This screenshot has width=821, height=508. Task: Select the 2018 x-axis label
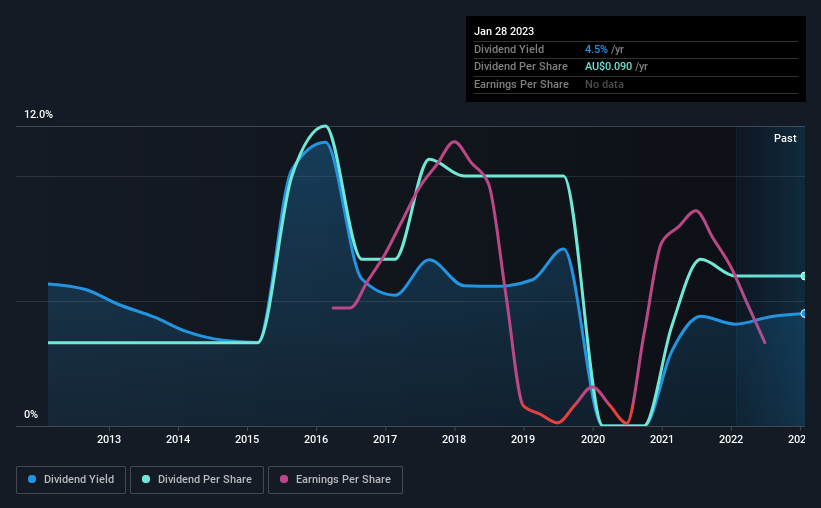(x=454, y=439)
